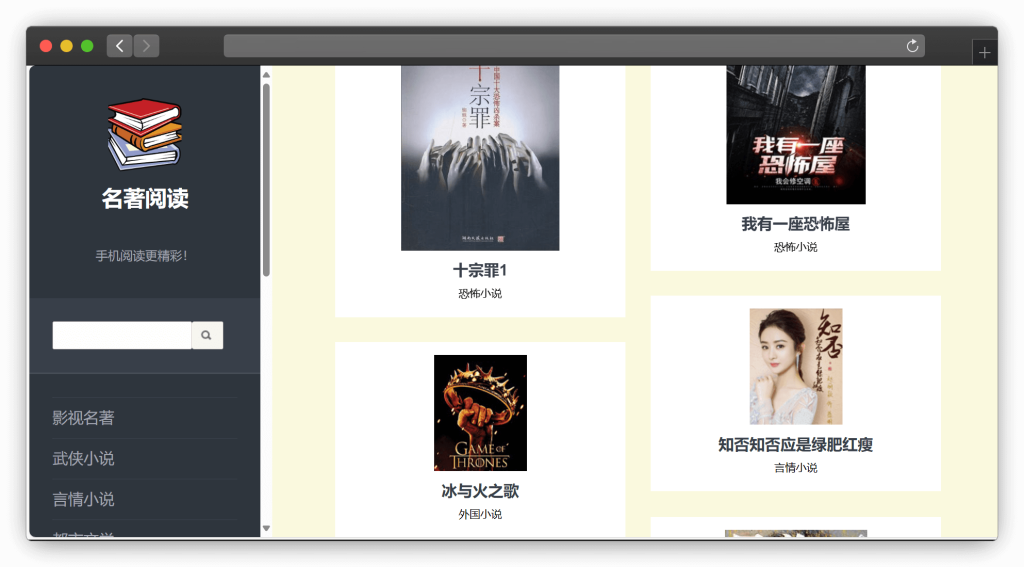
Task: Reload the page with the refresh icon
Action: tap(912, 46)
